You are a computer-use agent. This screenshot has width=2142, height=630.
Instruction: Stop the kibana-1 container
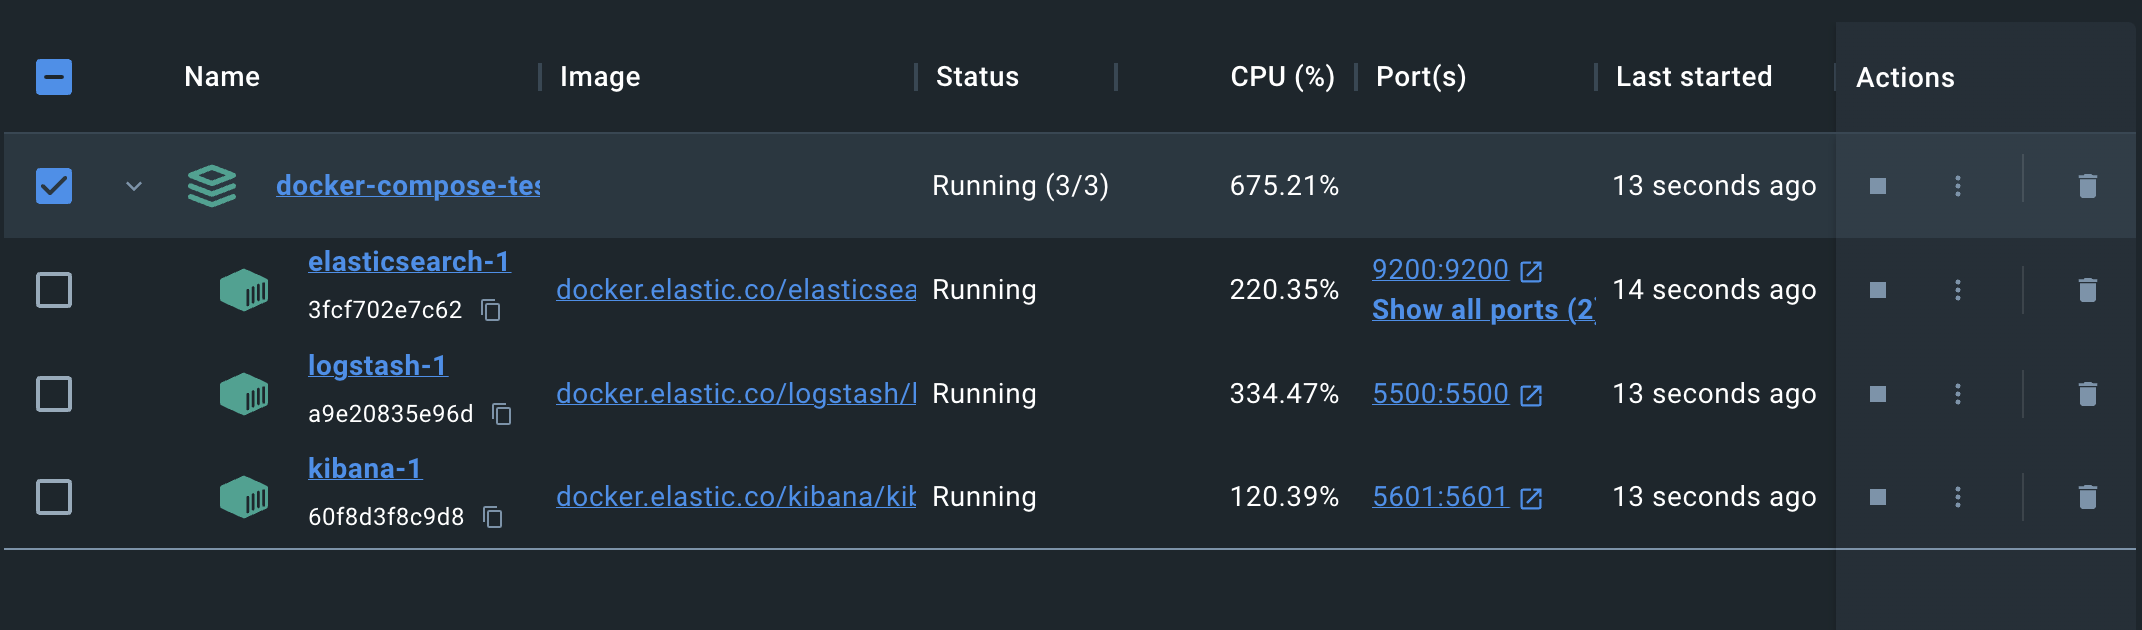click(1877, 497)
